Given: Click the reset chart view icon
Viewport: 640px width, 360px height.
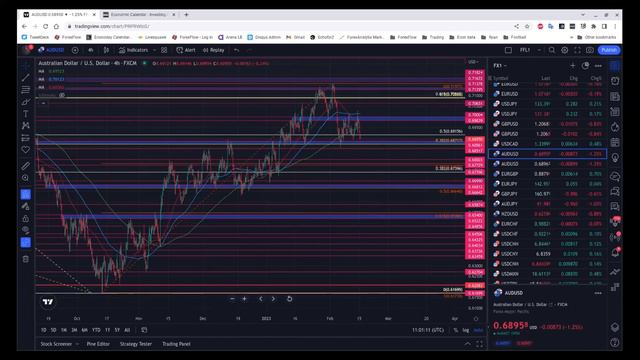Looking at the screenshot, I should (x=289, y=299).
